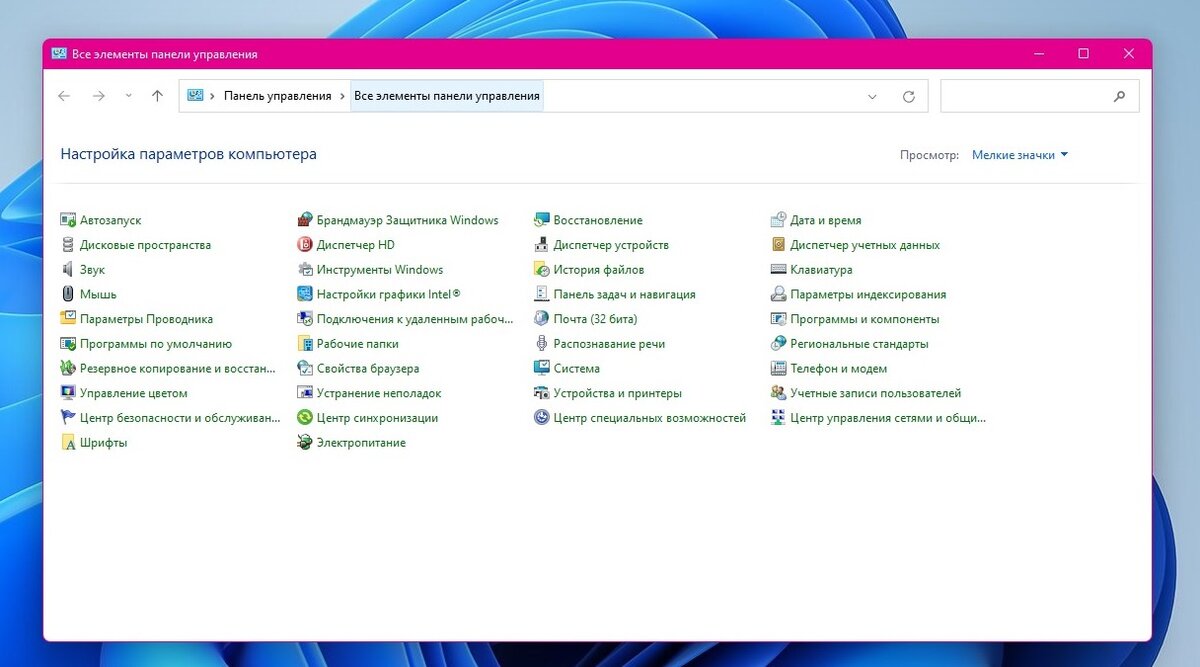Open the Региональные стандарты globe icon

[779, 344]
